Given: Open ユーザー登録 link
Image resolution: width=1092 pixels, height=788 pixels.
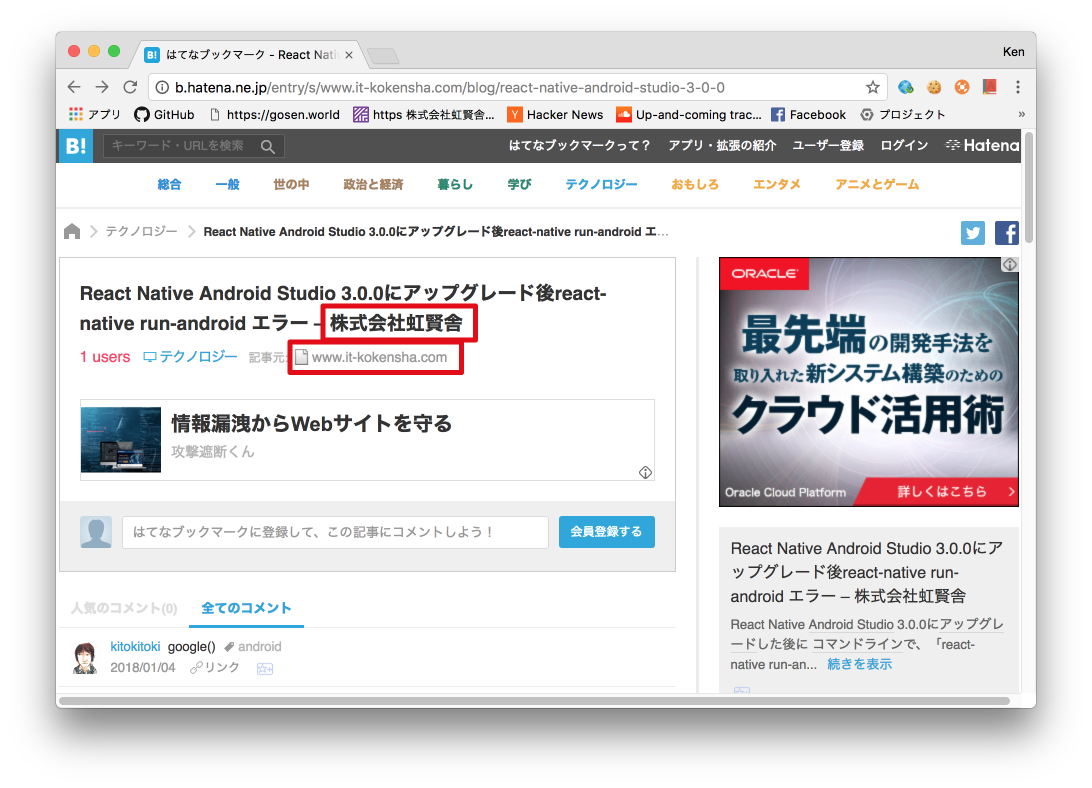Looking at the screenshot, I should pos(828,145).
